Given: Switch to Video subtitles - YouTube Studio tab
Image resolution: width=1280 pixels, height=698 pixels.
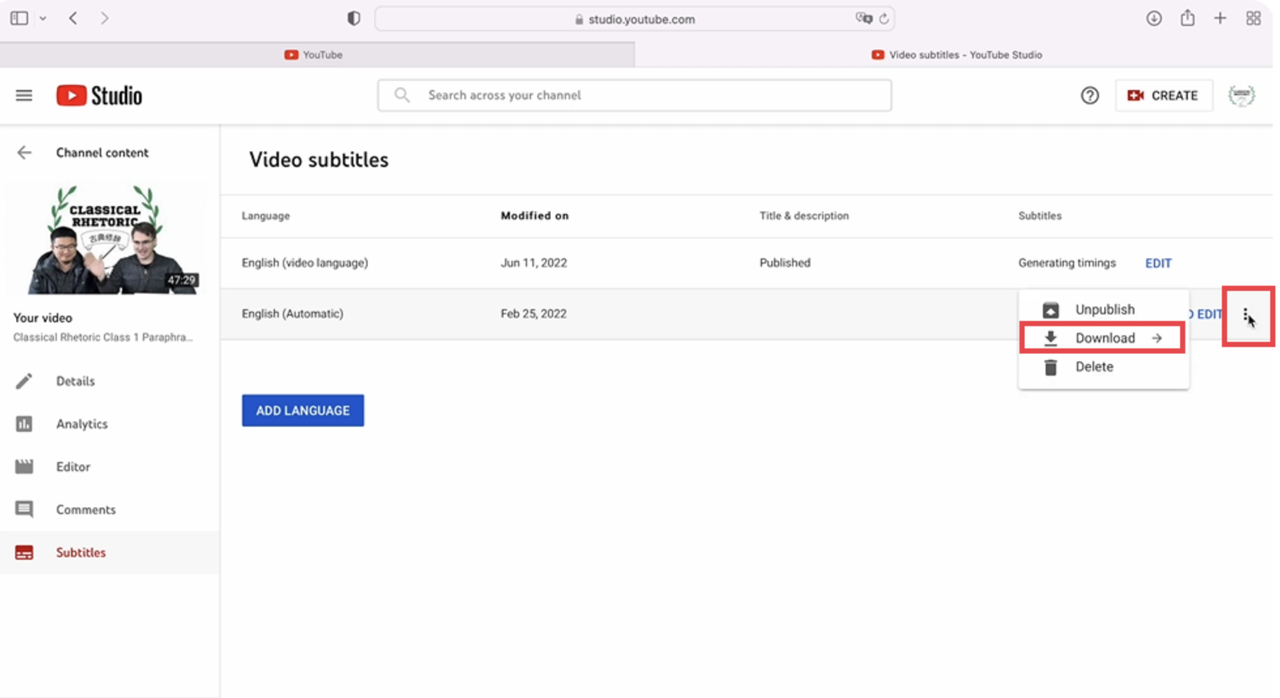Looking at the screenshot, I should pos(957,55).
